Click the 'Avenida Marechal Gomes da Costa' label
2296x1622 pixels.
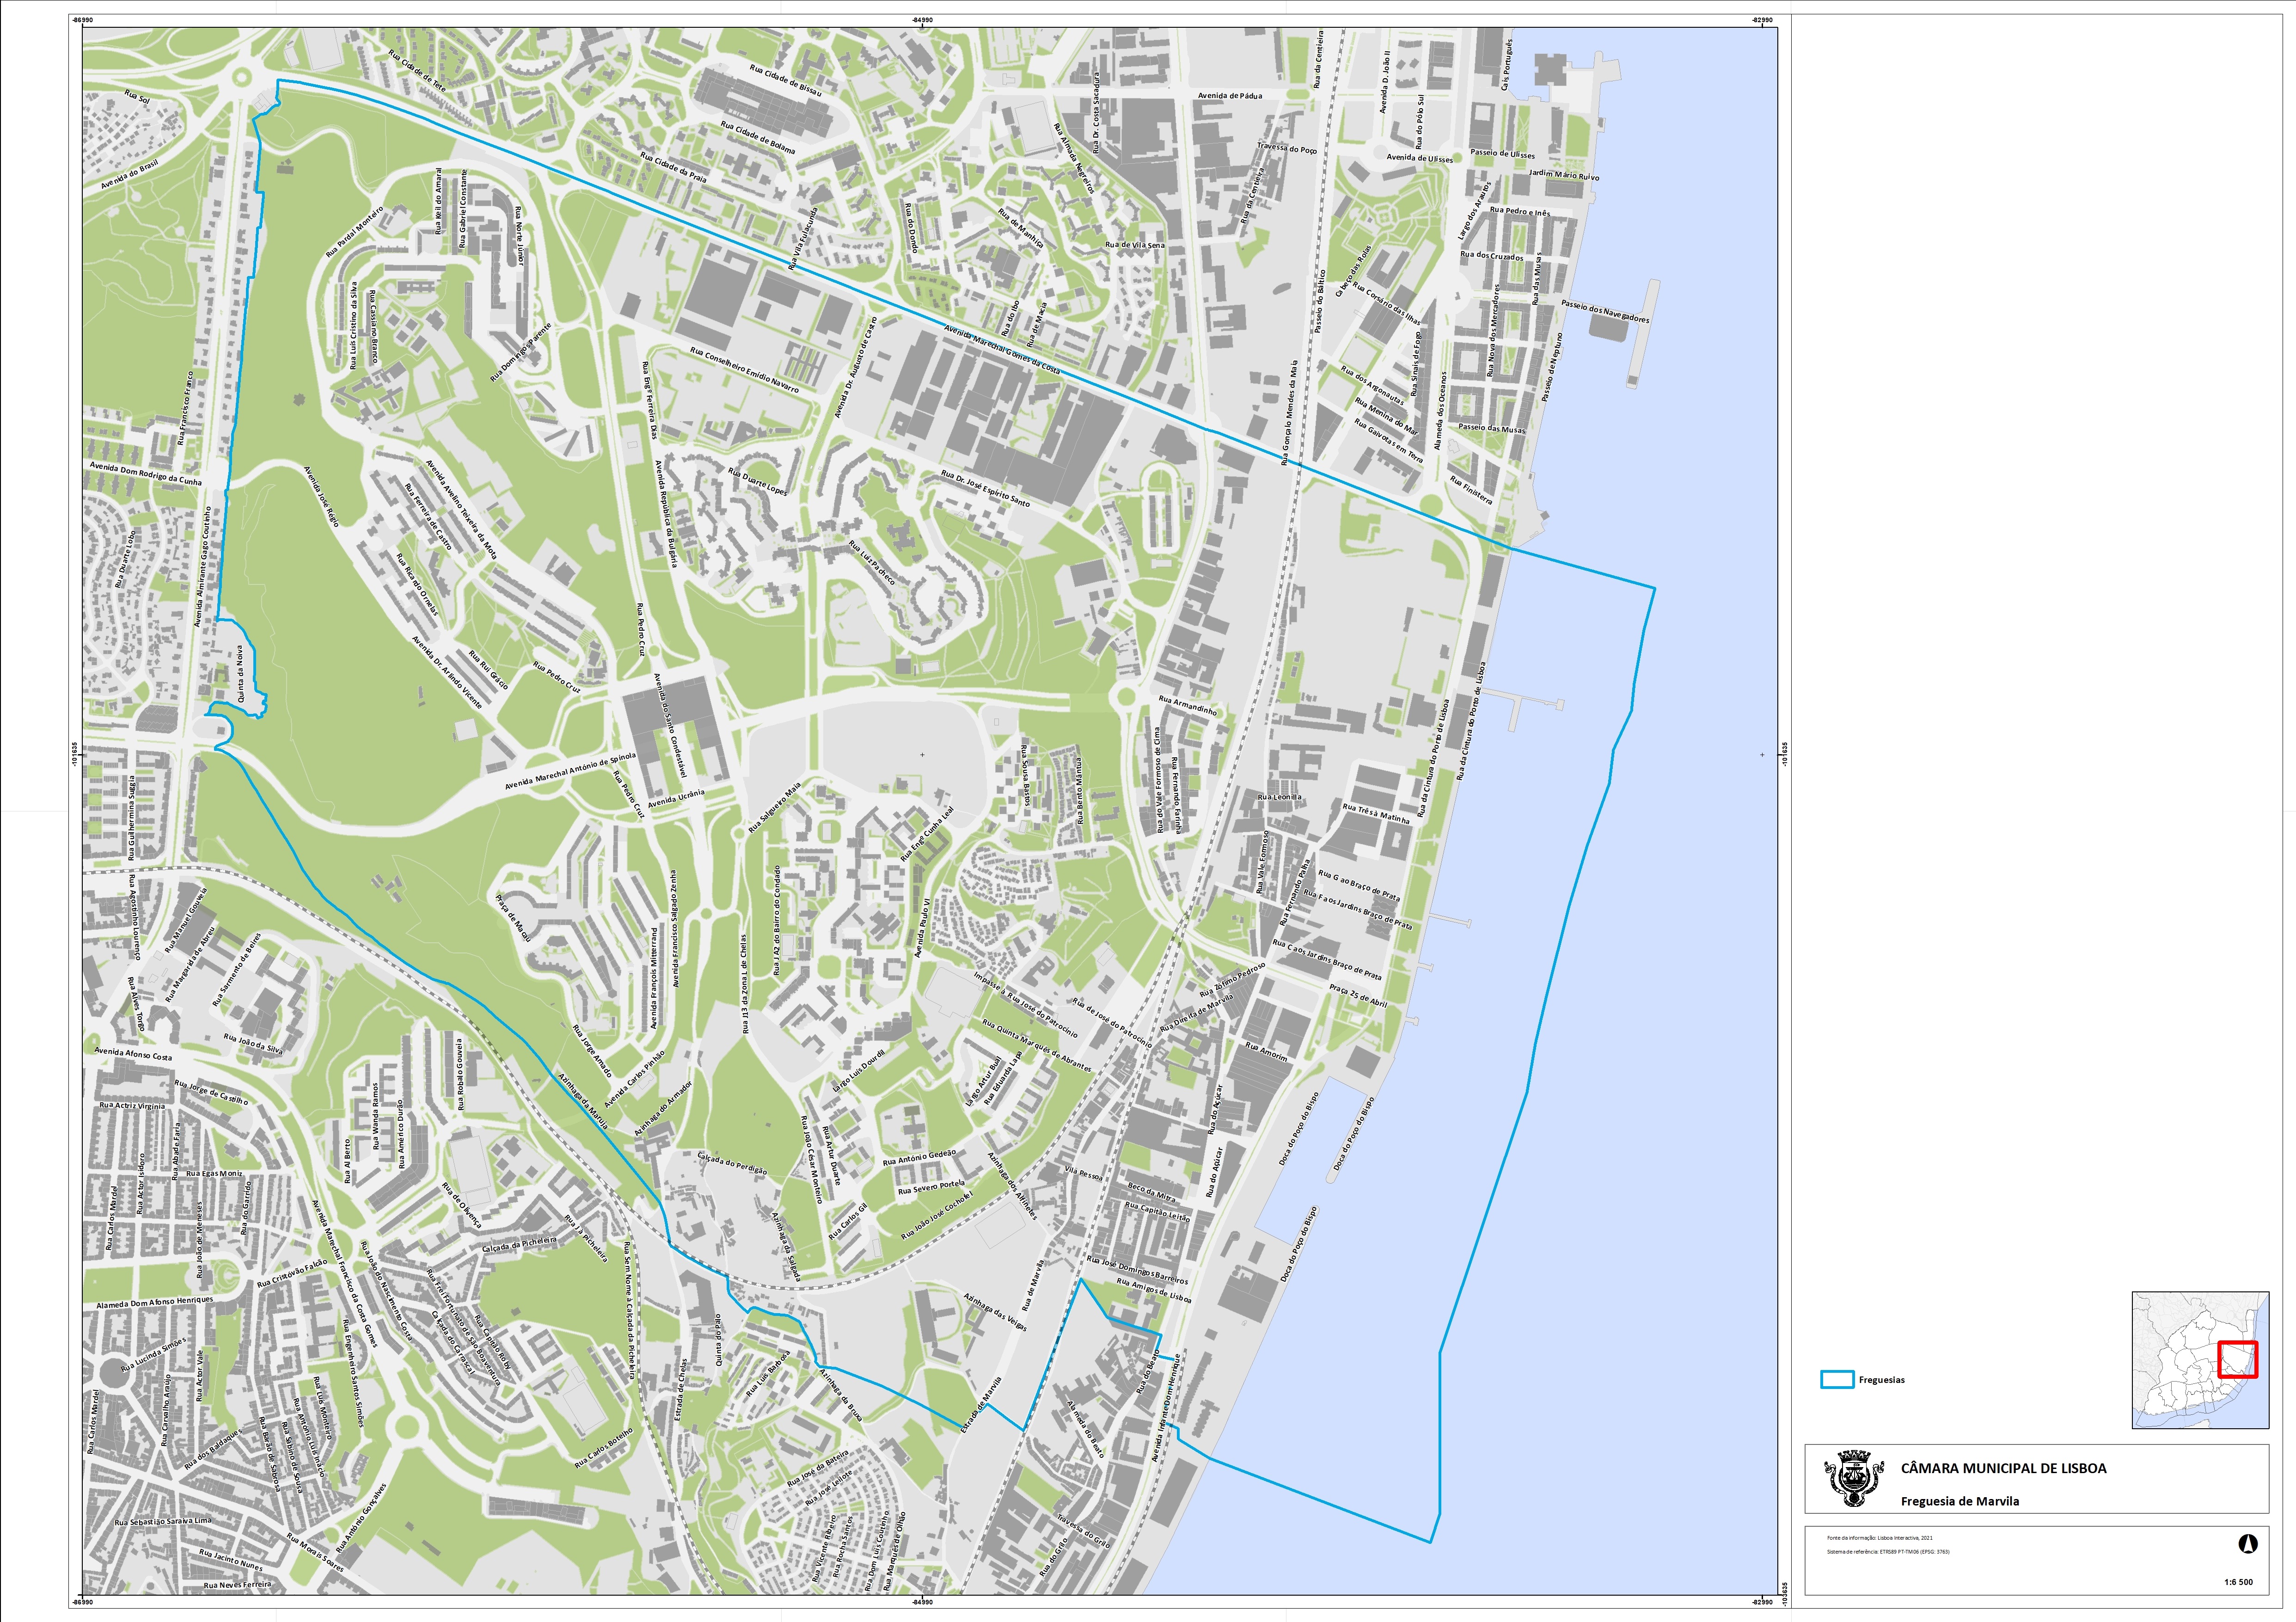pyautogui.click(x=1002, y=349)
